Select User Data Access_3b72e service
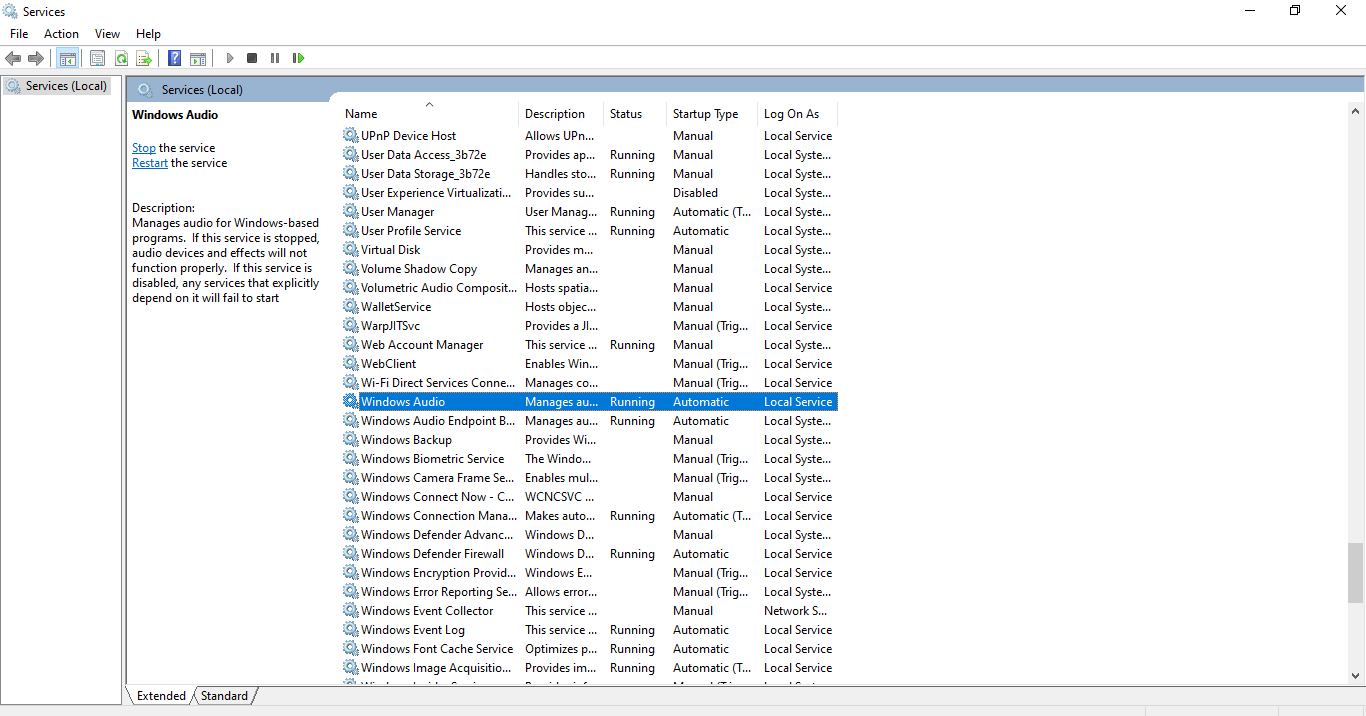This screenshot has height=716, width=1366. click(x=589, y=154)
